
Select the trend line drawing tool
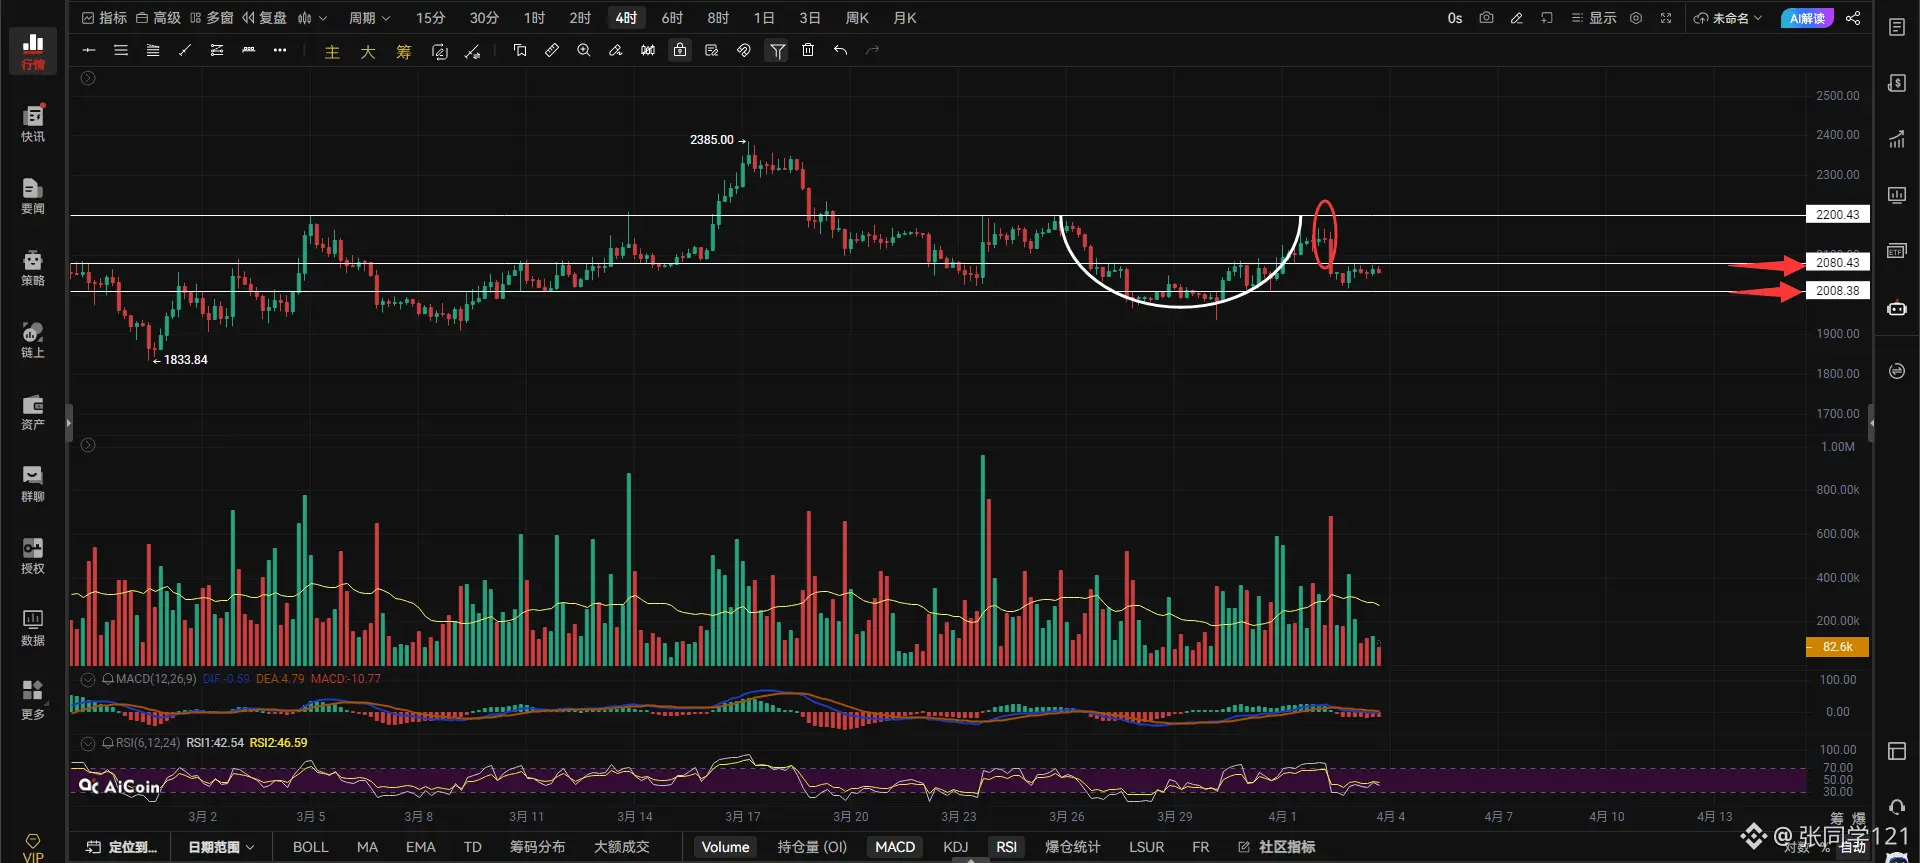(185, 50)
